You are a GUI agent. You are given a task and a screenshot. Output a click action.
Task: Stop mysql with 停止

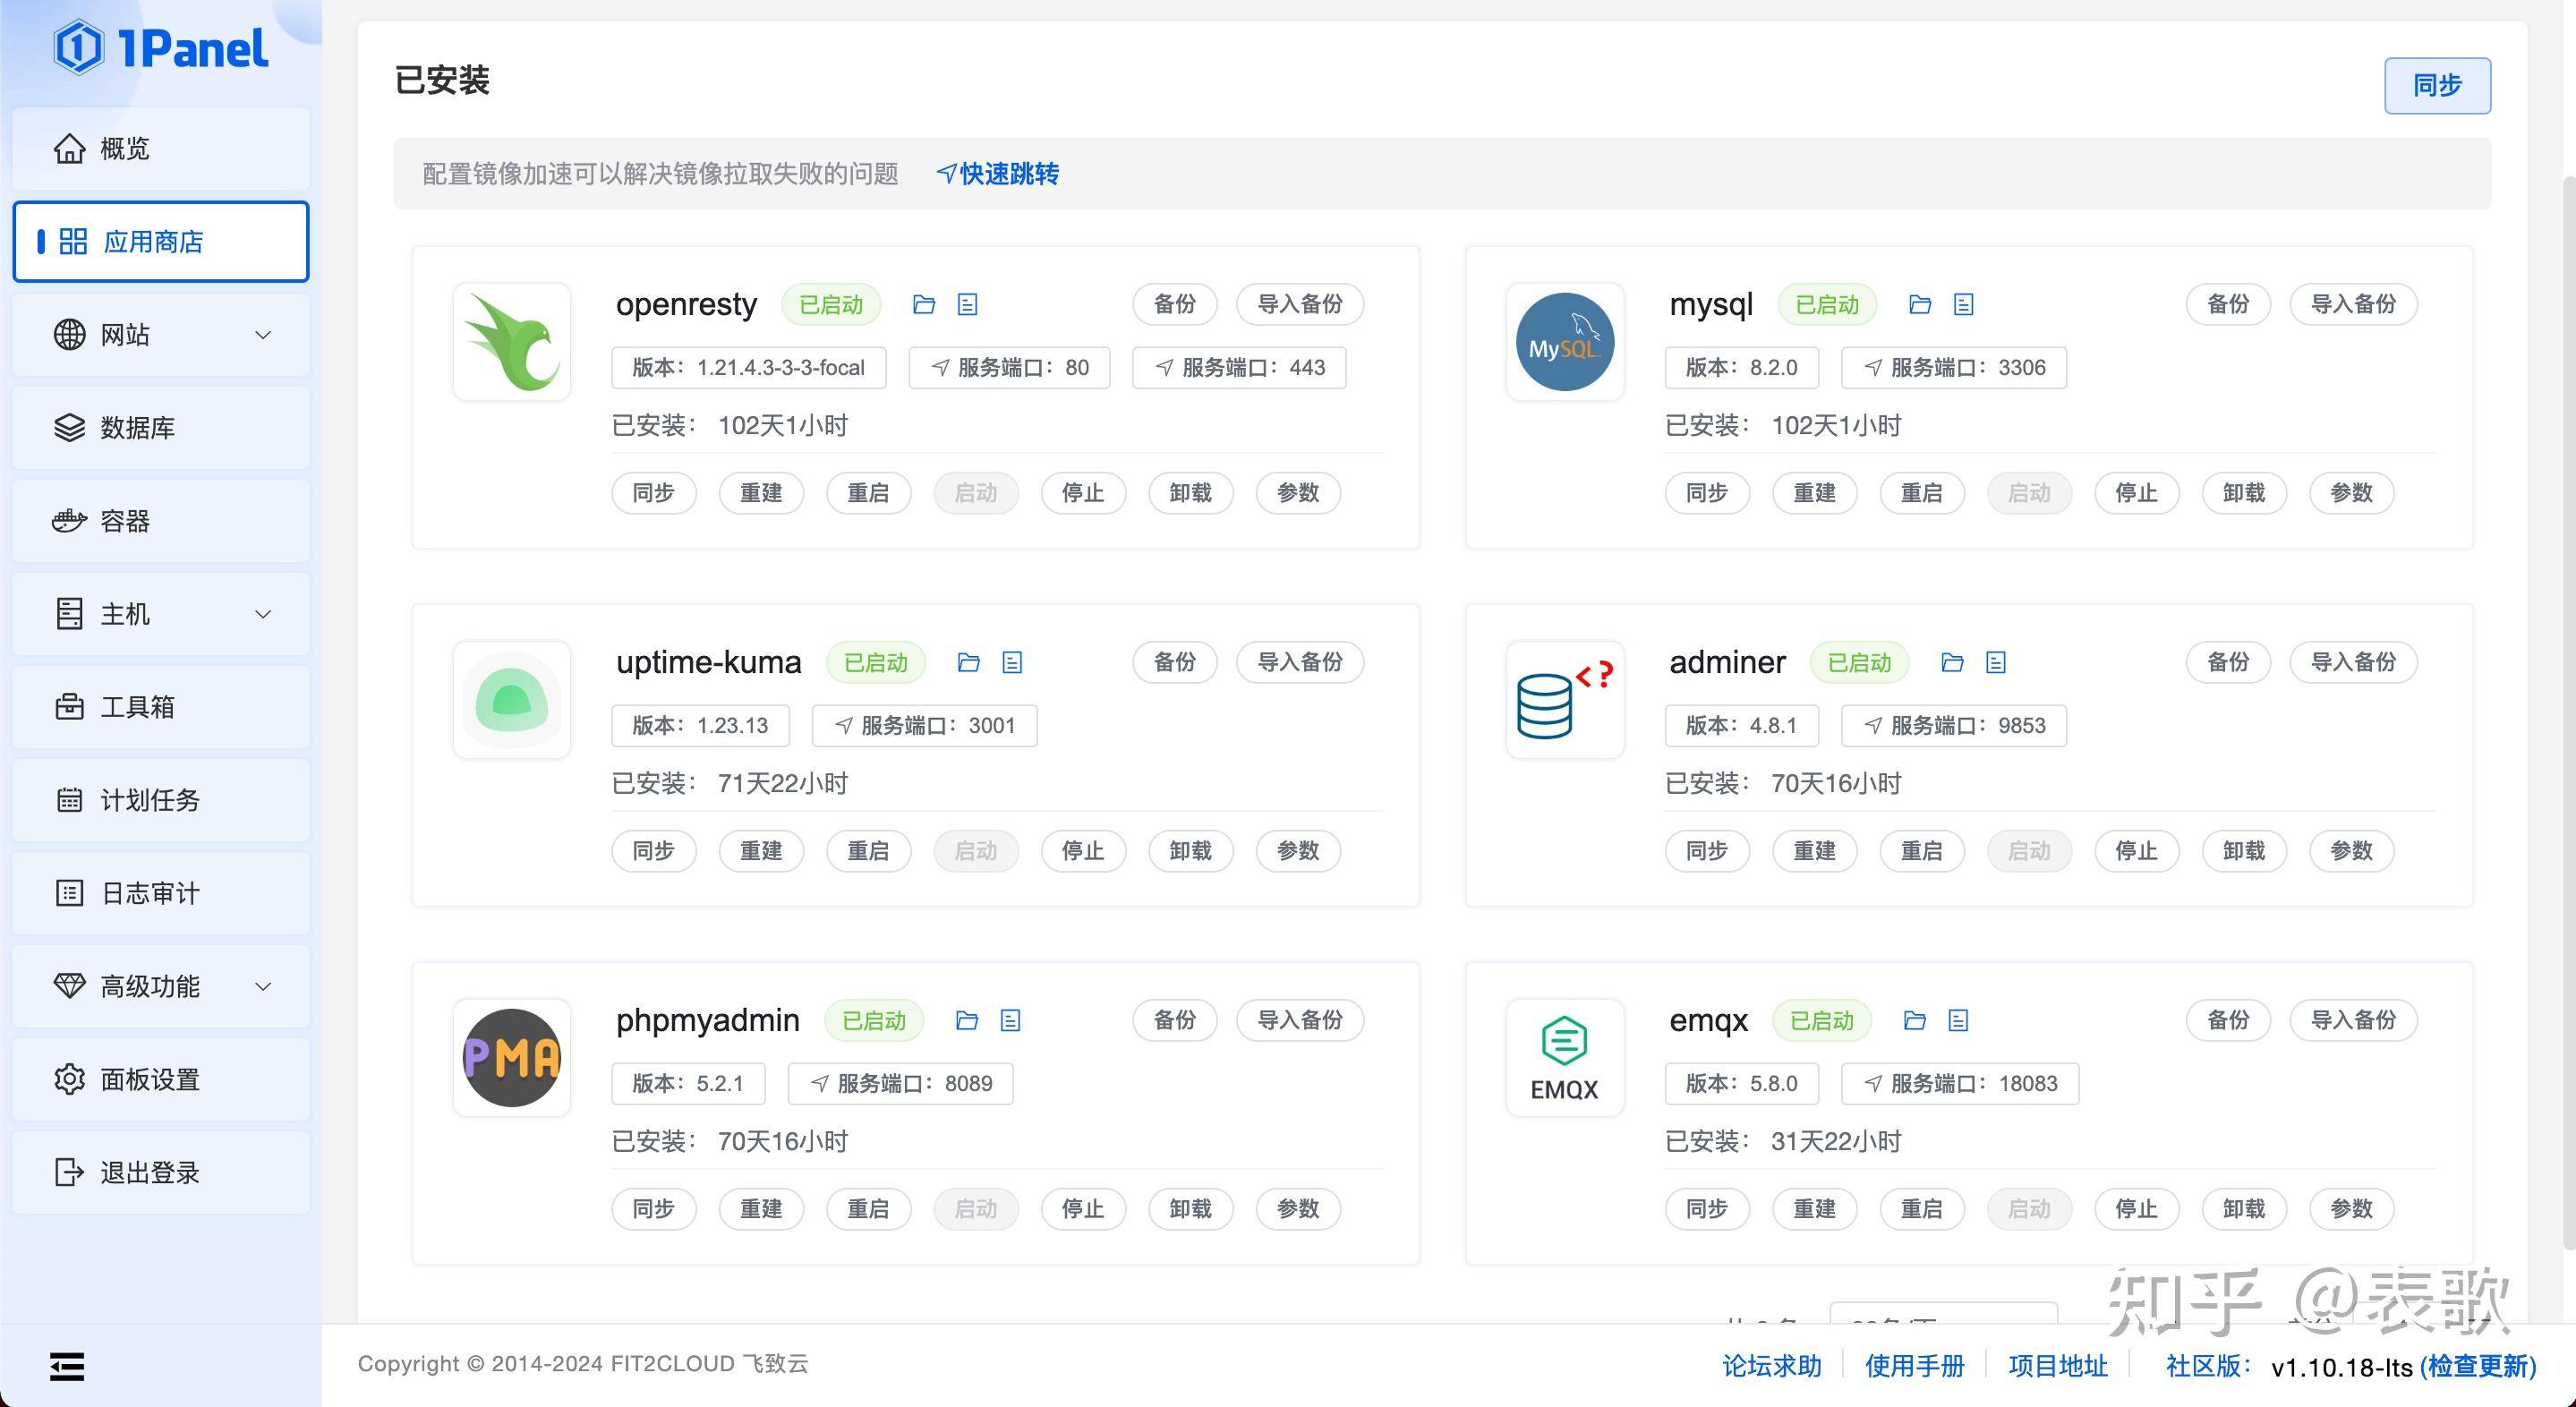point(2136,493)
